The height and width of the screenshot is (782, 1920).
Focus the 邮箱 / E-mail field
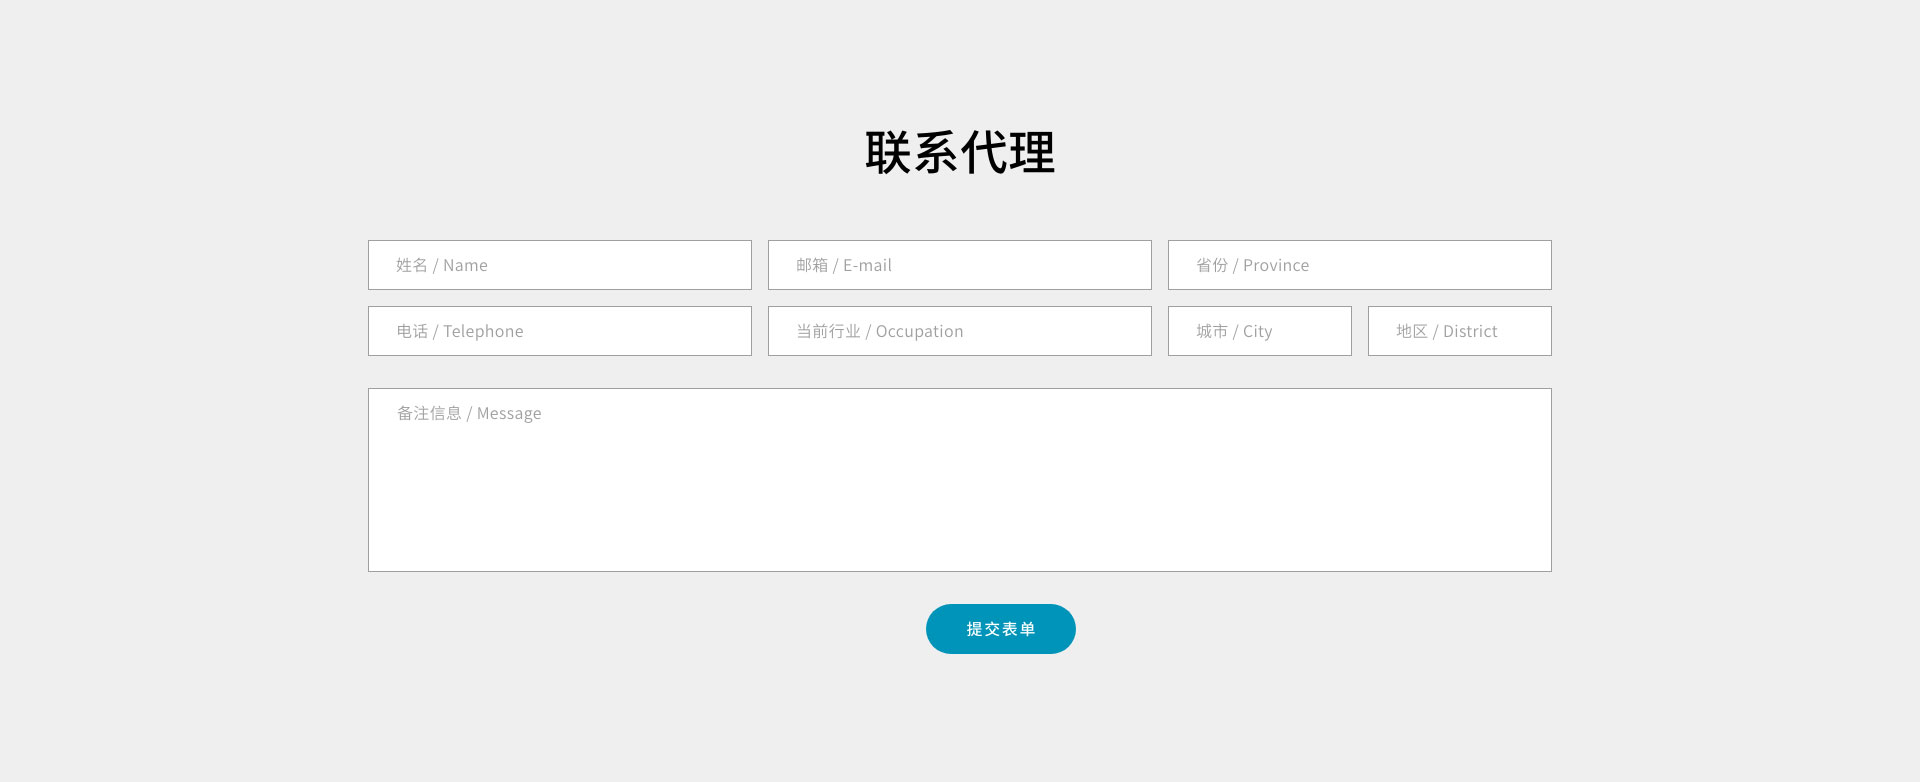960,265
